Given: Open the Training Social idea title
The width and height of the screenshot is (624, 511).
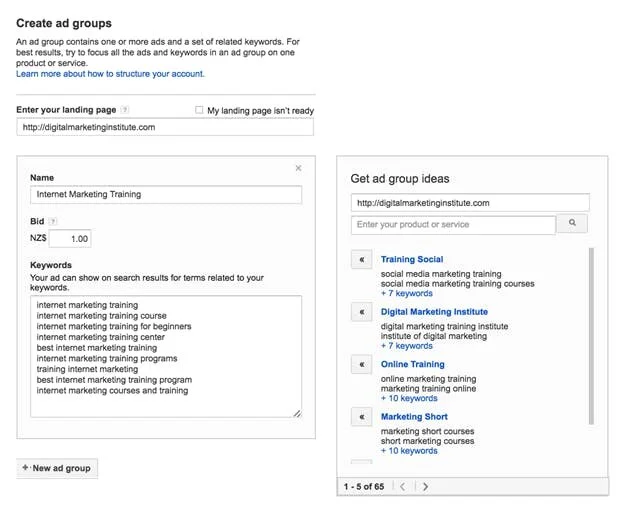Looking at the screenshot, I should [411, 260].
